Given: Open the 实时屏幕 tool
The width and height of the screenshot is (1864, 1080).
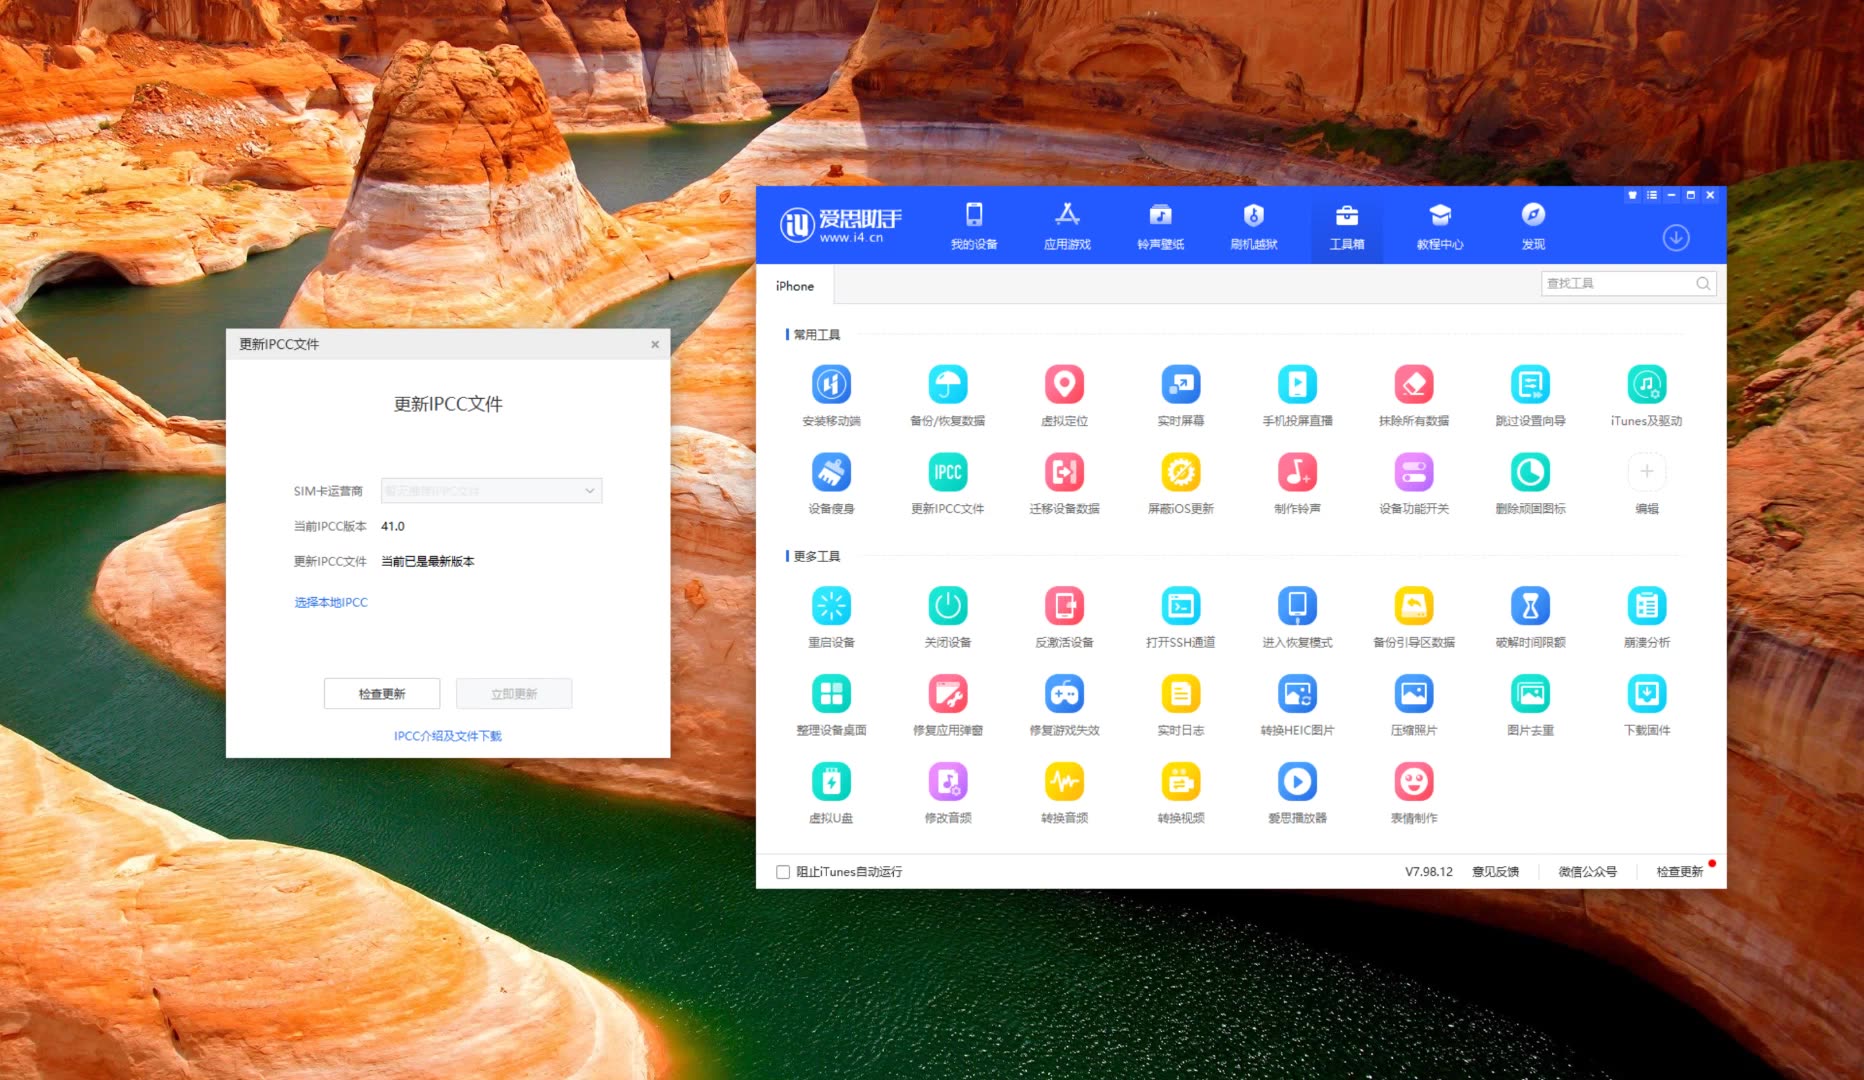Looking at the screenshot, I should [1181, 385].
